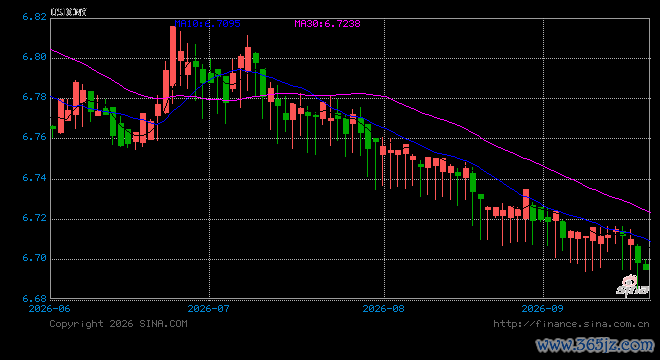This screenshot has width=660, height=360.
Task: Click the MA10:6.7095 indicator label
Action: point(208,24)
